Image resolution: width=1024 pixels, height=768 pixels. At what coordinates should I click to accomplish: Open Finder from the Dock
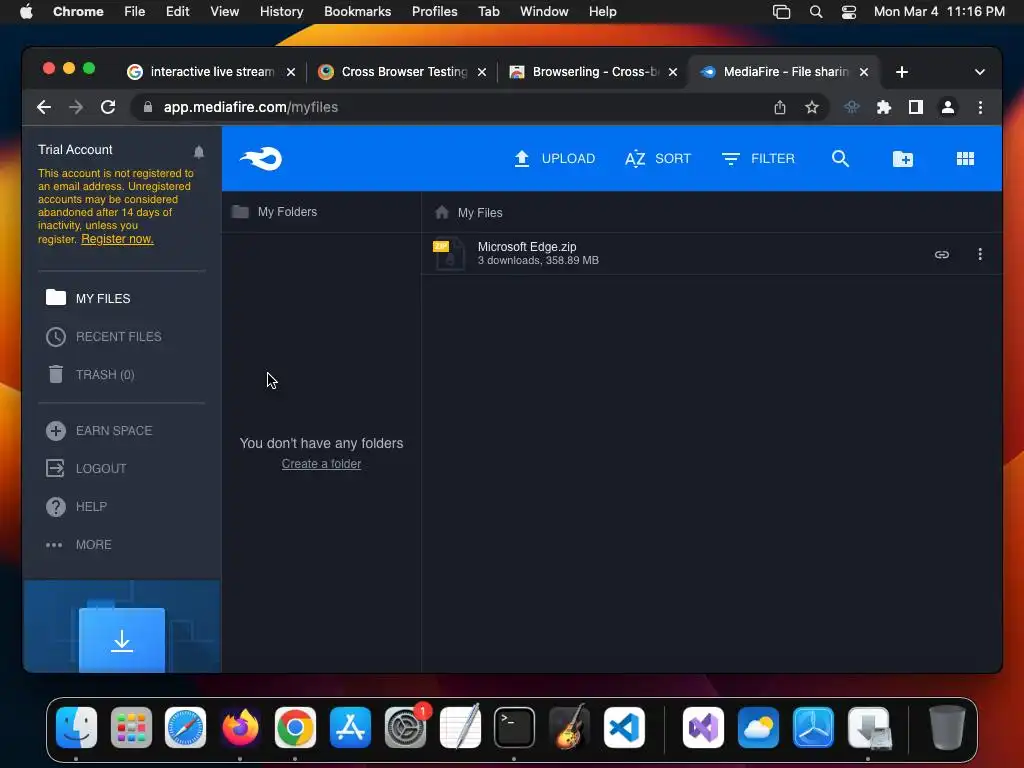coord(76,728)
